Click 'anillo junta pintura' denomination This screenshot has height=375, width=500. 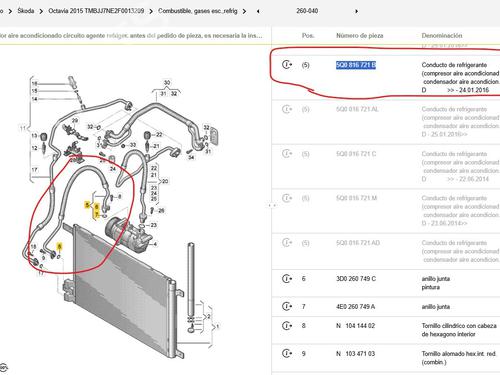click(436, 283)
